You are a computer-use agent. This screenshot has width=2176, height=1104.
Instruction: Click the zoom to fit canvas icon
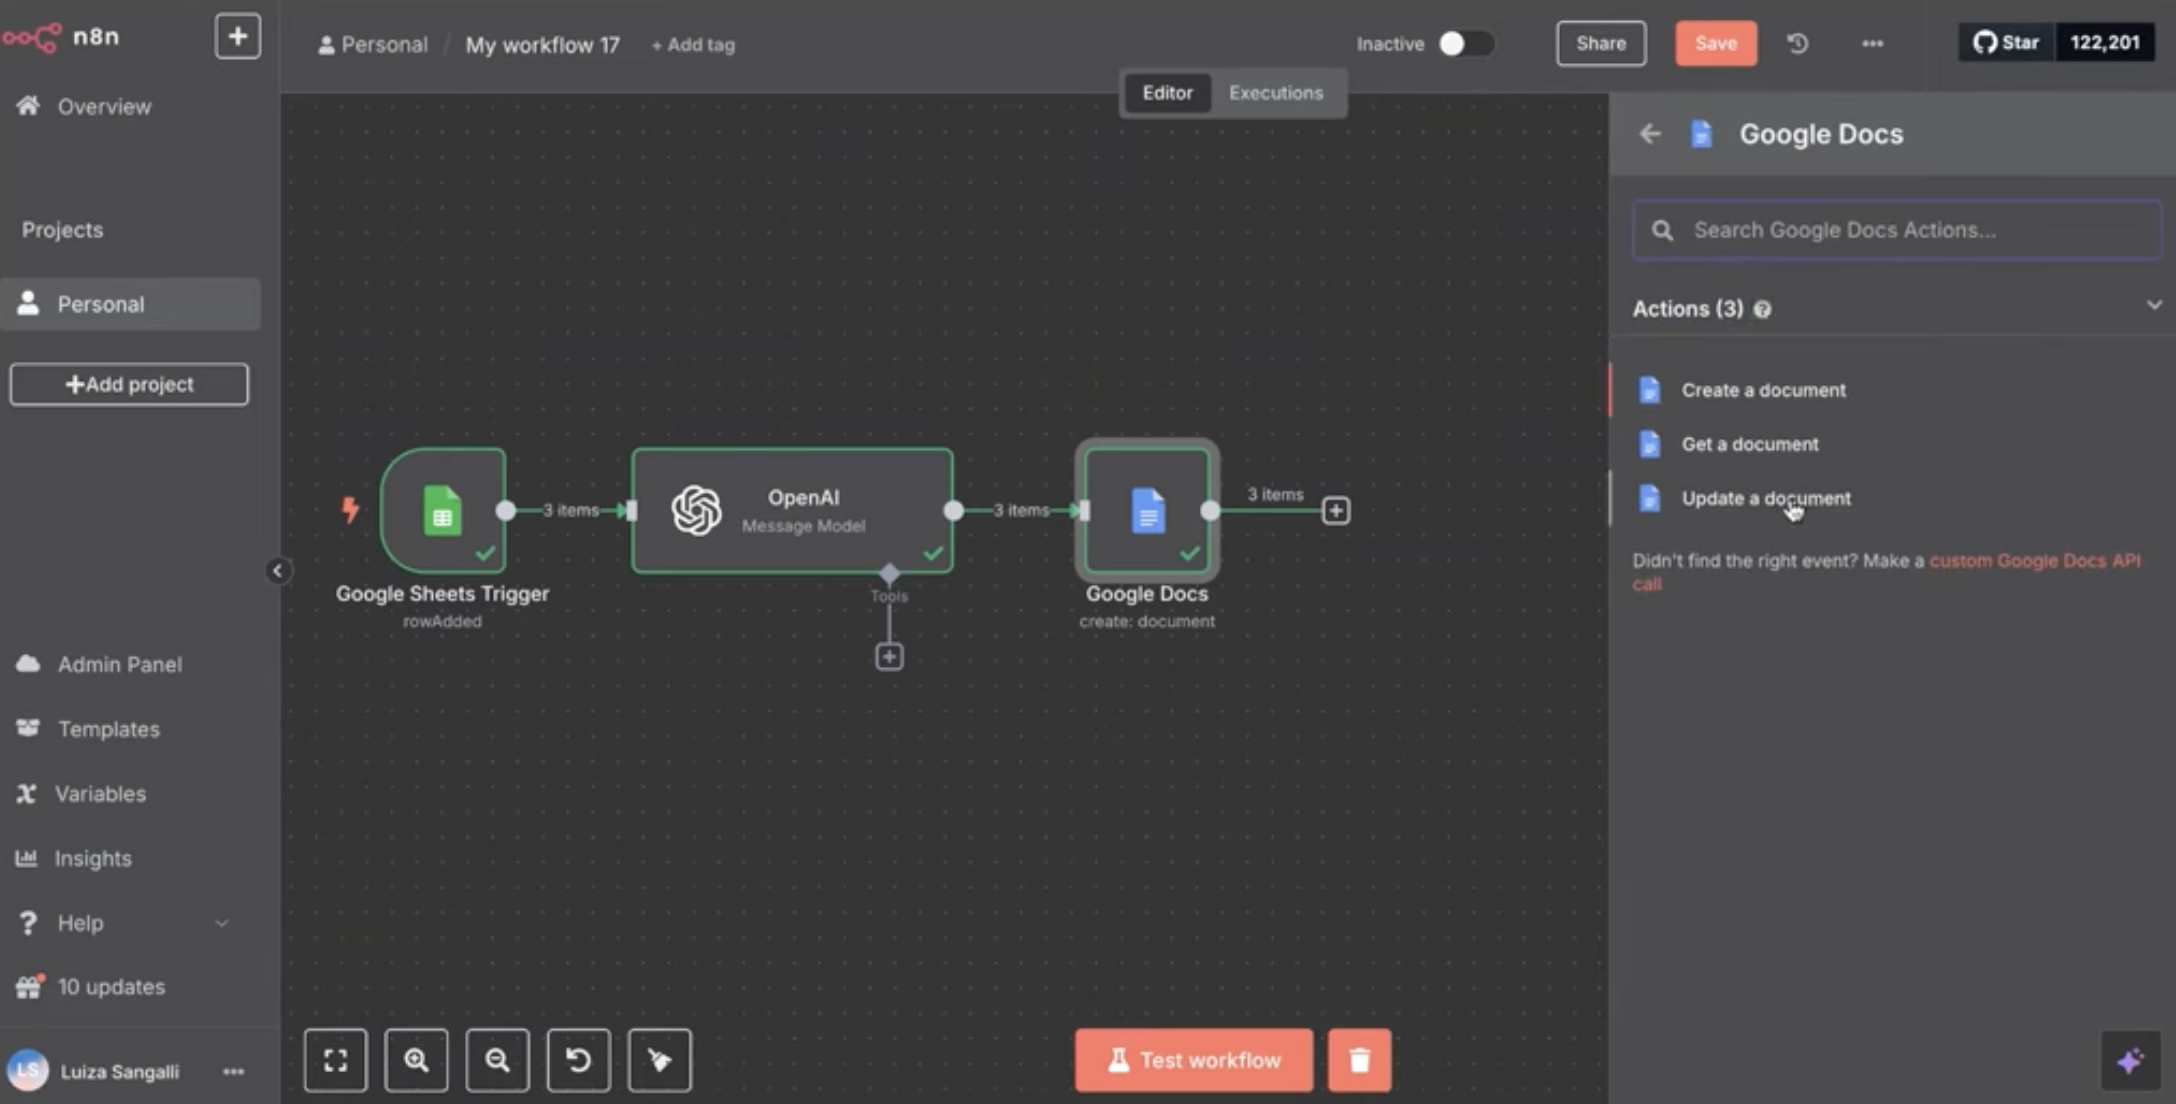coord(335,1060)
